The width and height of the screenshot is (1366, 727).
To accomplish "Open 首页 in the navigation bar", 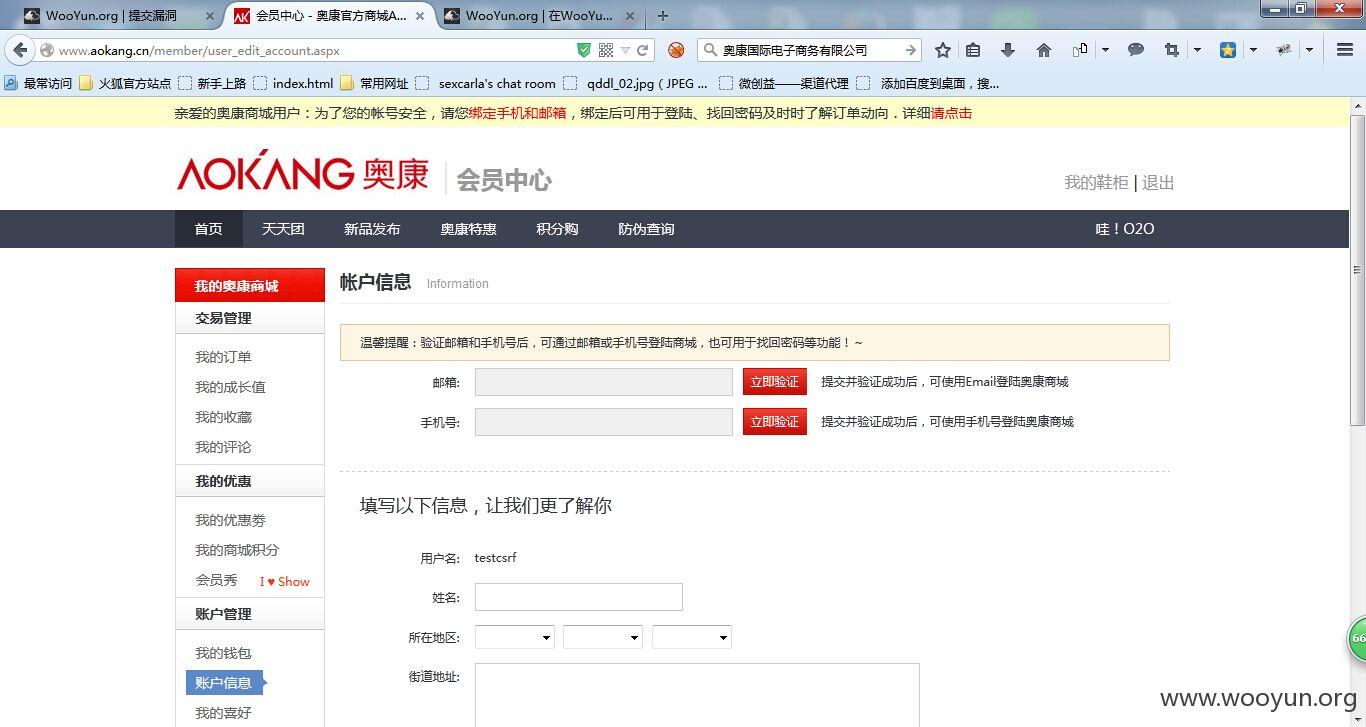I will point(208,229).
